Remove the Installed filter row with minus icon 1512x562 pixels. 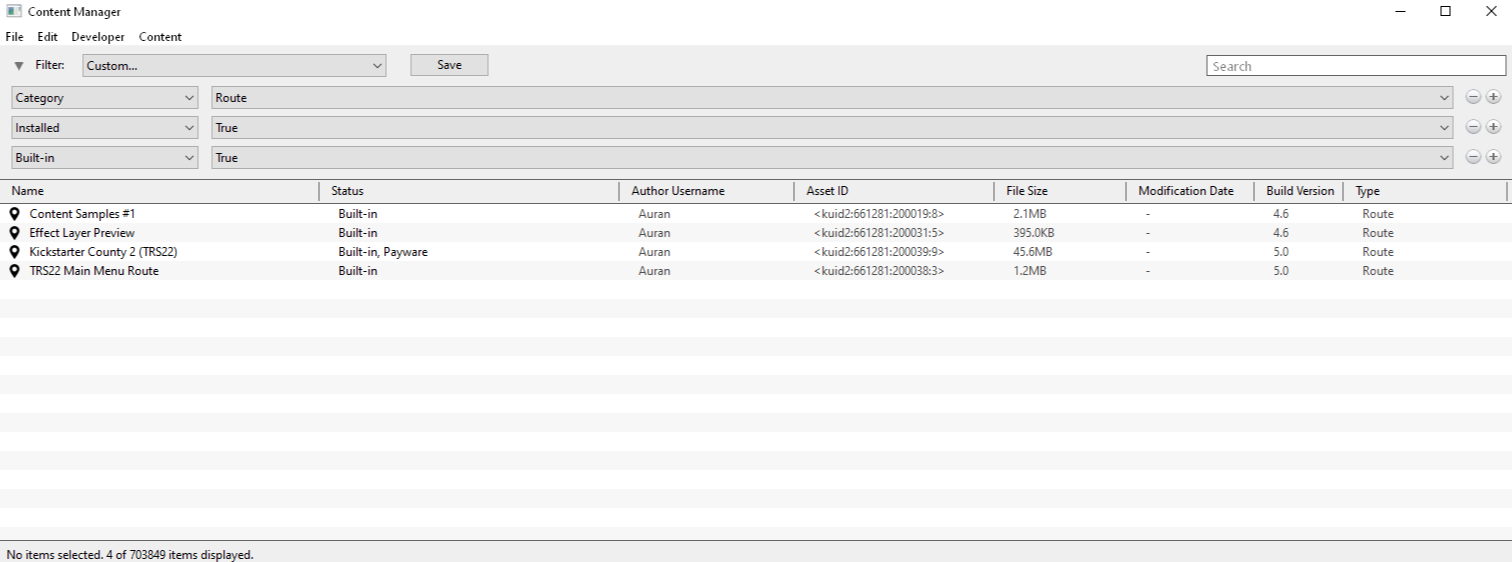(1473, 128)
